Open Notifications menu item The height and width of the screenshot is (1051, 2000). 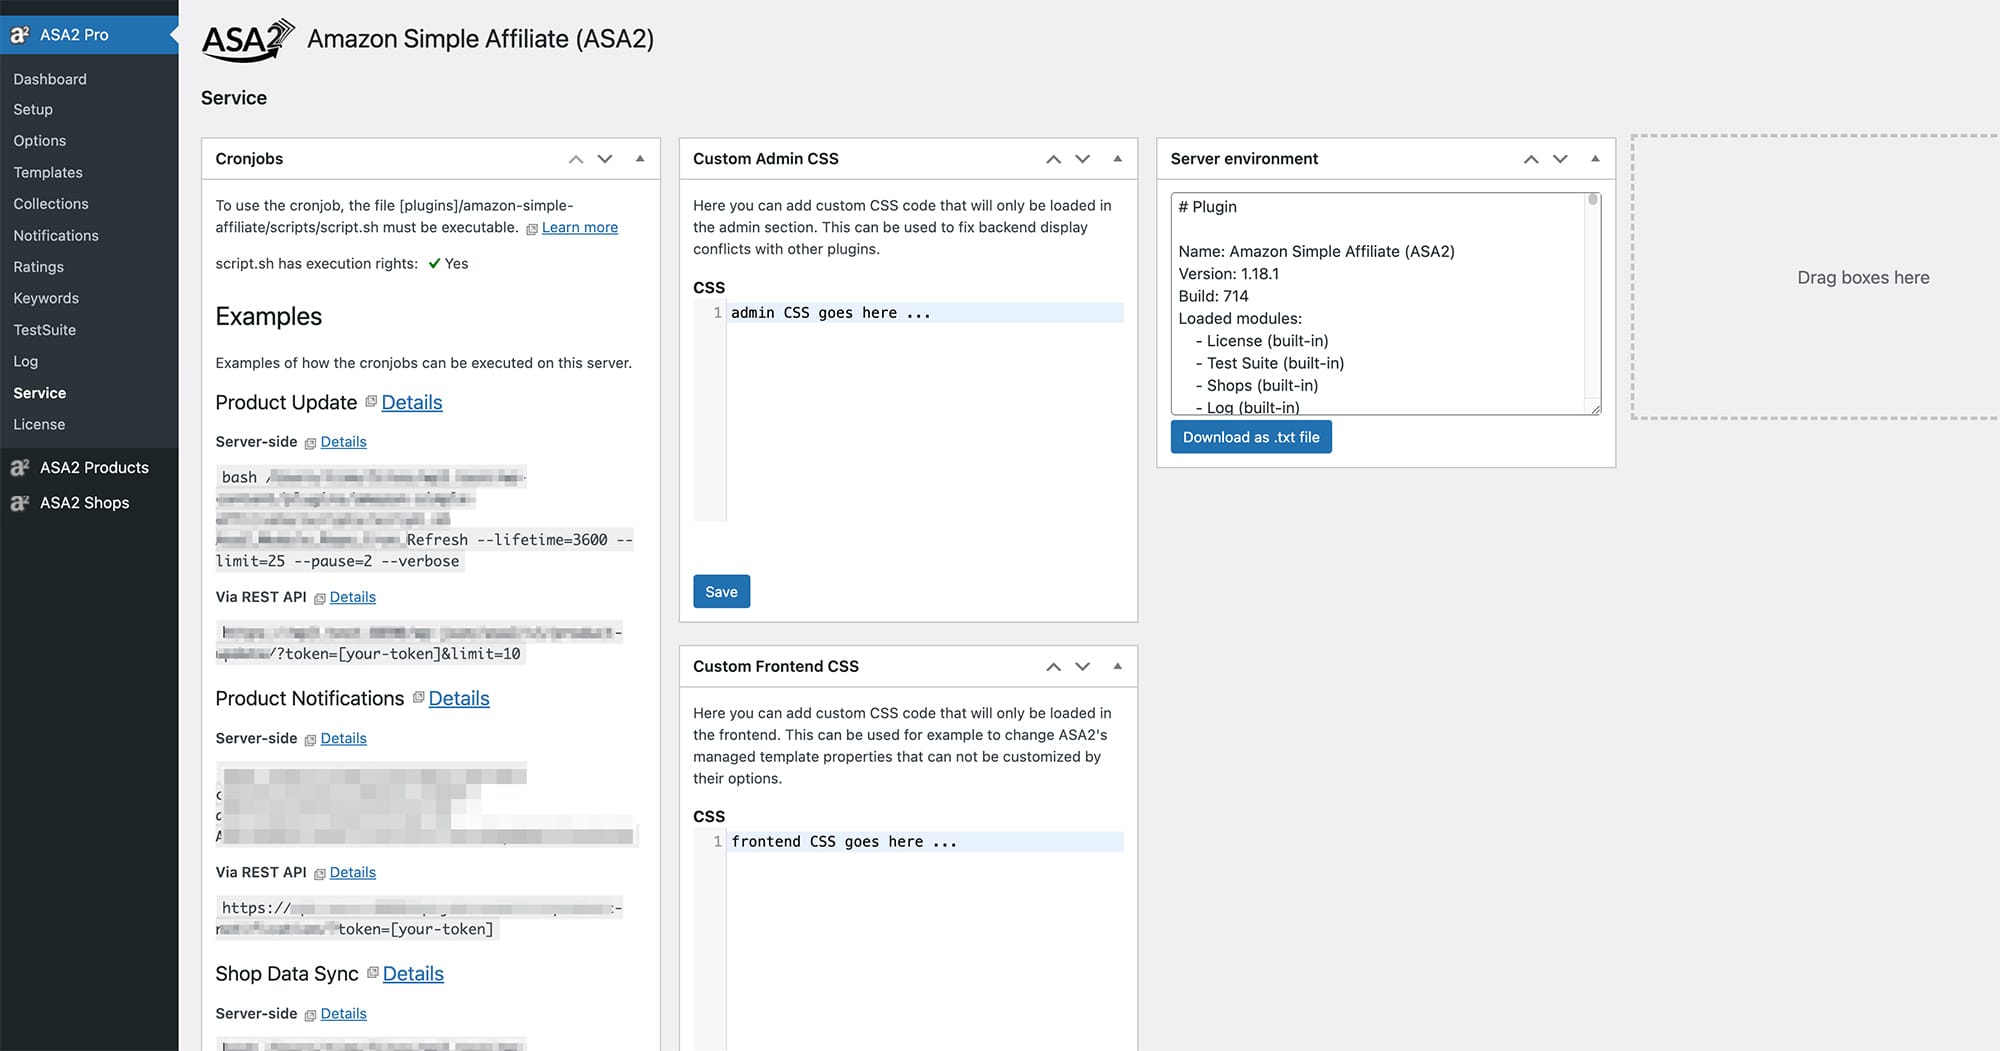[x=56, y=236]
